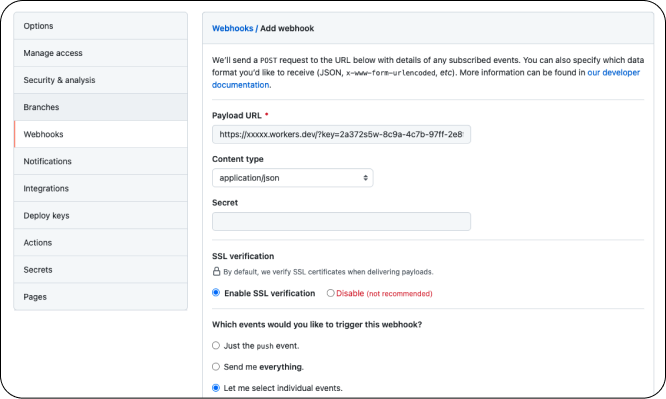Click into the Payload URL field
The width and height of the screenshot is (666, 399).
tap(341, 134)
